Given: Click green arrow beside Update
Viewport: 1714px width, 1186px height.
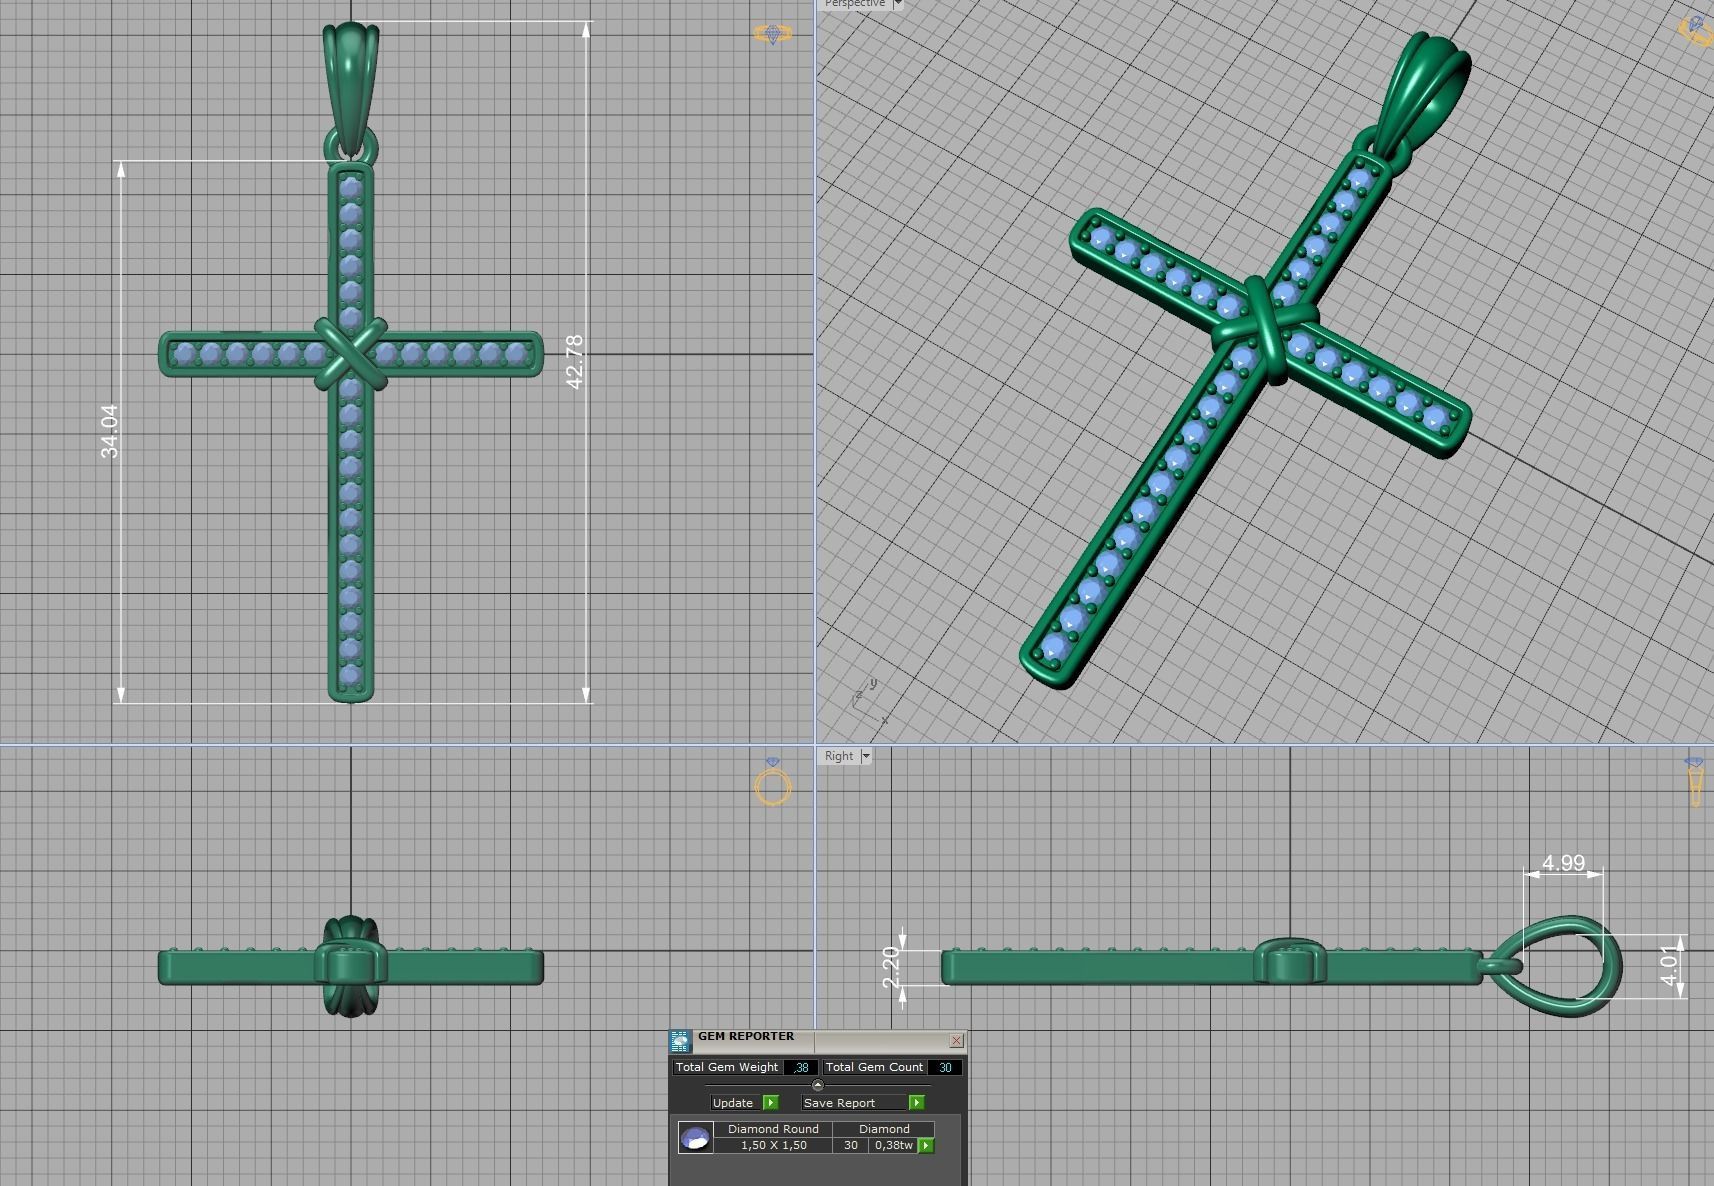Looking at the screenshot, I should pos(770,1102).
